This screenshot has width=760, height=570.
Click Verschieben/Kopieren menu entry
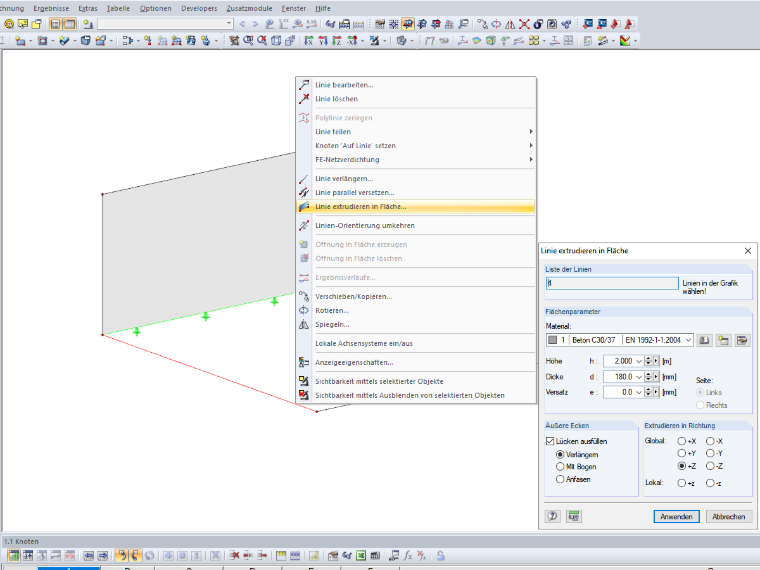coord(415,297)
